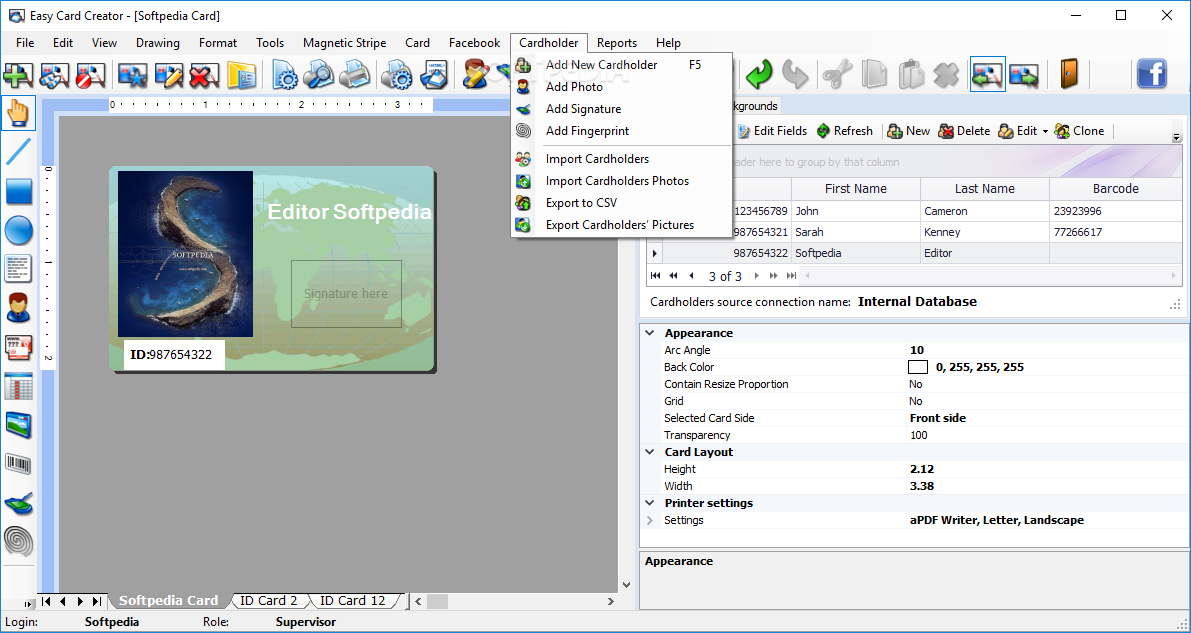Choose Add Photo menu entry

click(x=621, y=87)
